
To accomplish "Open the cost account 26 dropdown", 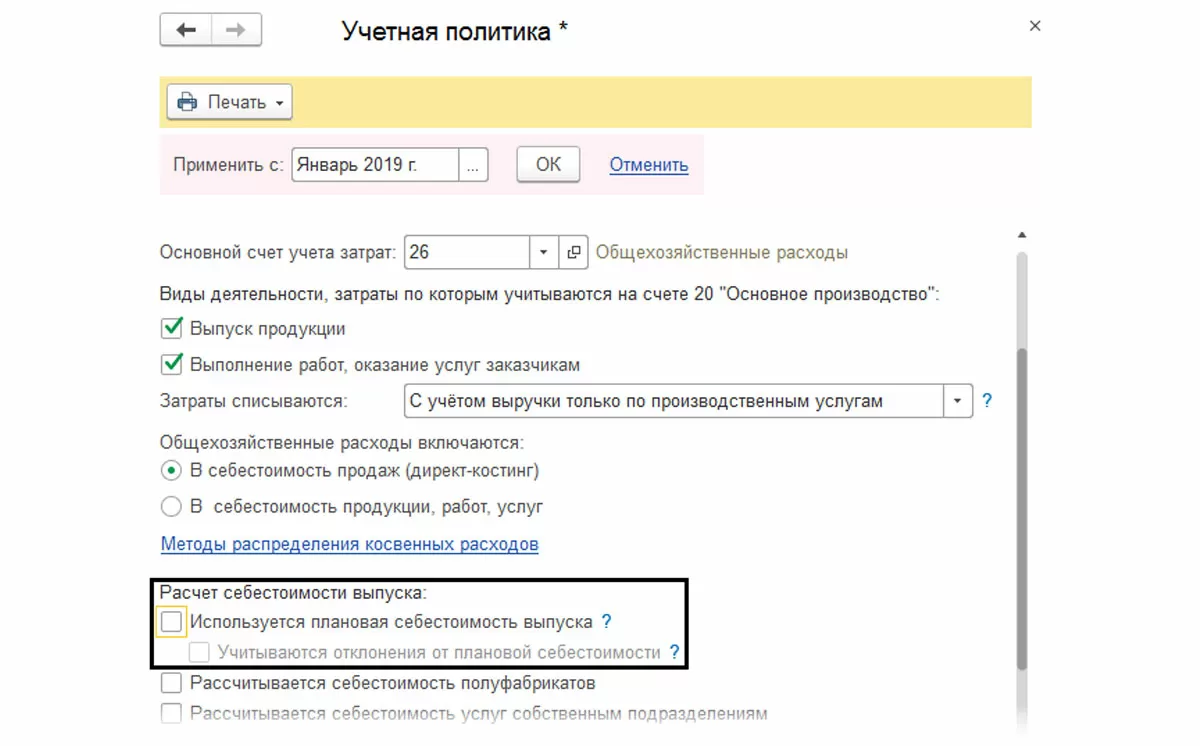I will (544, 252).
